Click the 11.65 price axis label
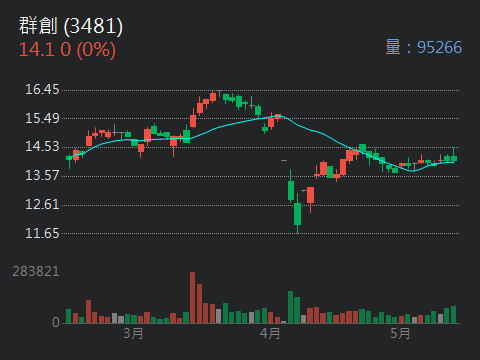 (42, 233)
